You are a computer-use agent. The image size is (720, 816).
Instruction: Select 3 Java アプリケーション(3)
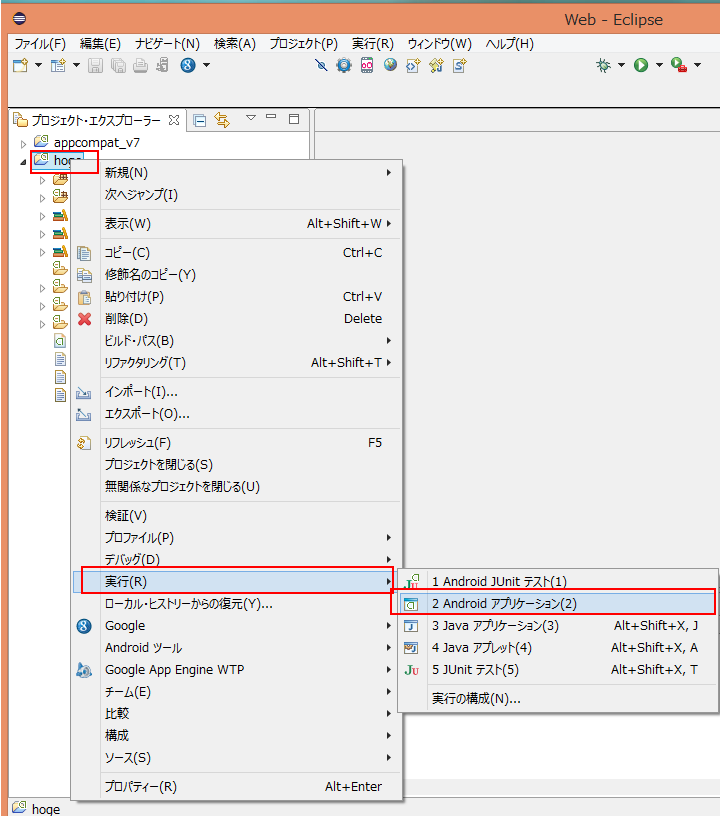(x=558, y=626)
